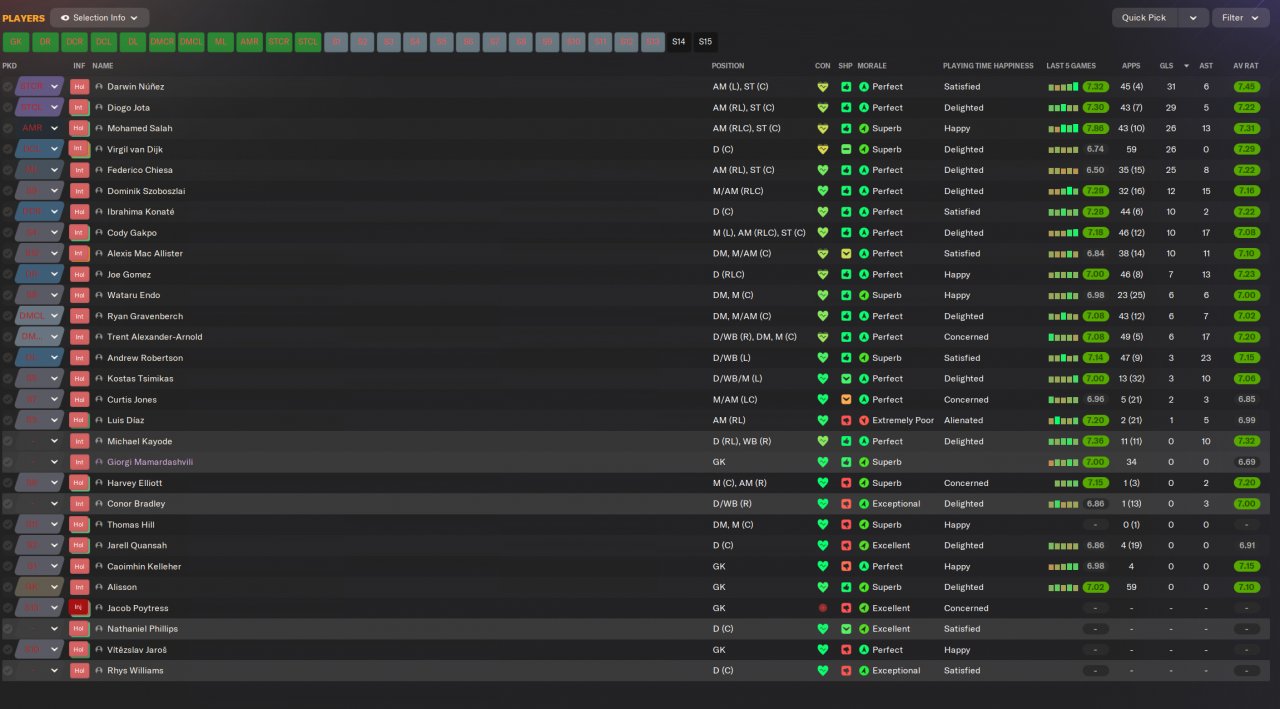
Task: Click last 5 games bars for Darwin Núñez
Action: tap(1063, 87)
